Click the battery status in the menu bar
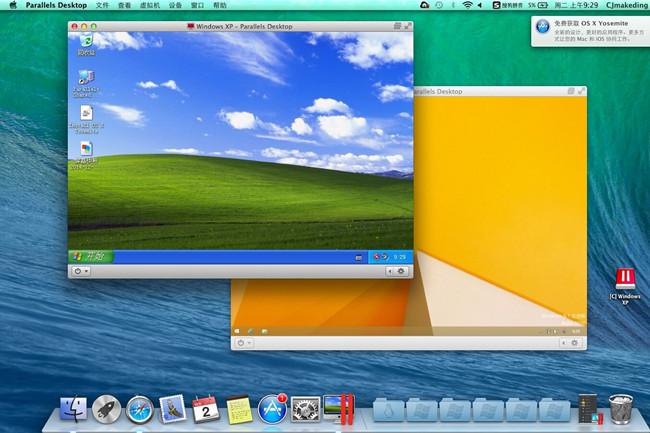Viewport: 650px width, 433px height. pyautogui.click(x=538, y=5)
